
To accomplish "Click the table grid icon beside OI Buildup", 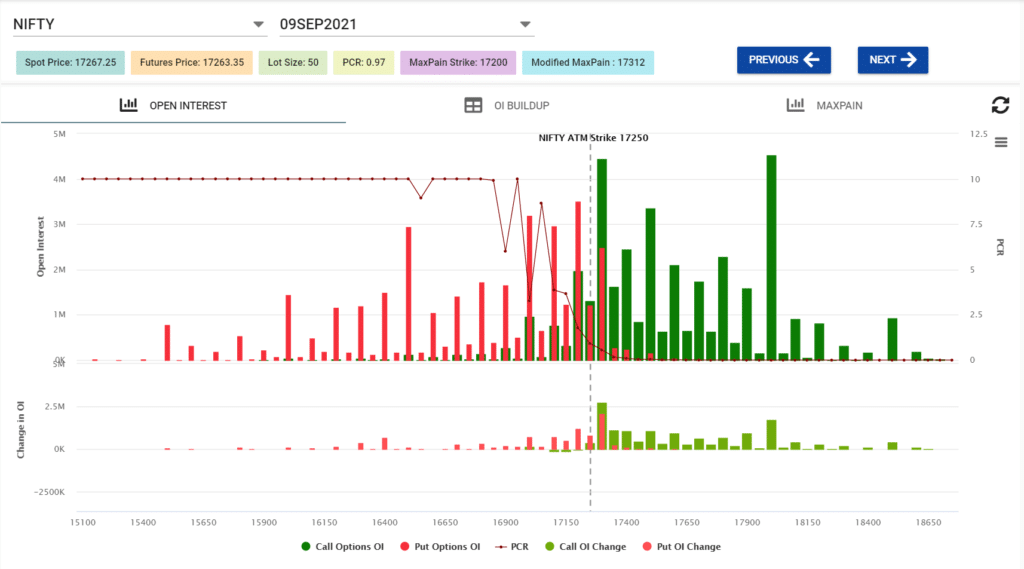I will click(x=474, y=105).
